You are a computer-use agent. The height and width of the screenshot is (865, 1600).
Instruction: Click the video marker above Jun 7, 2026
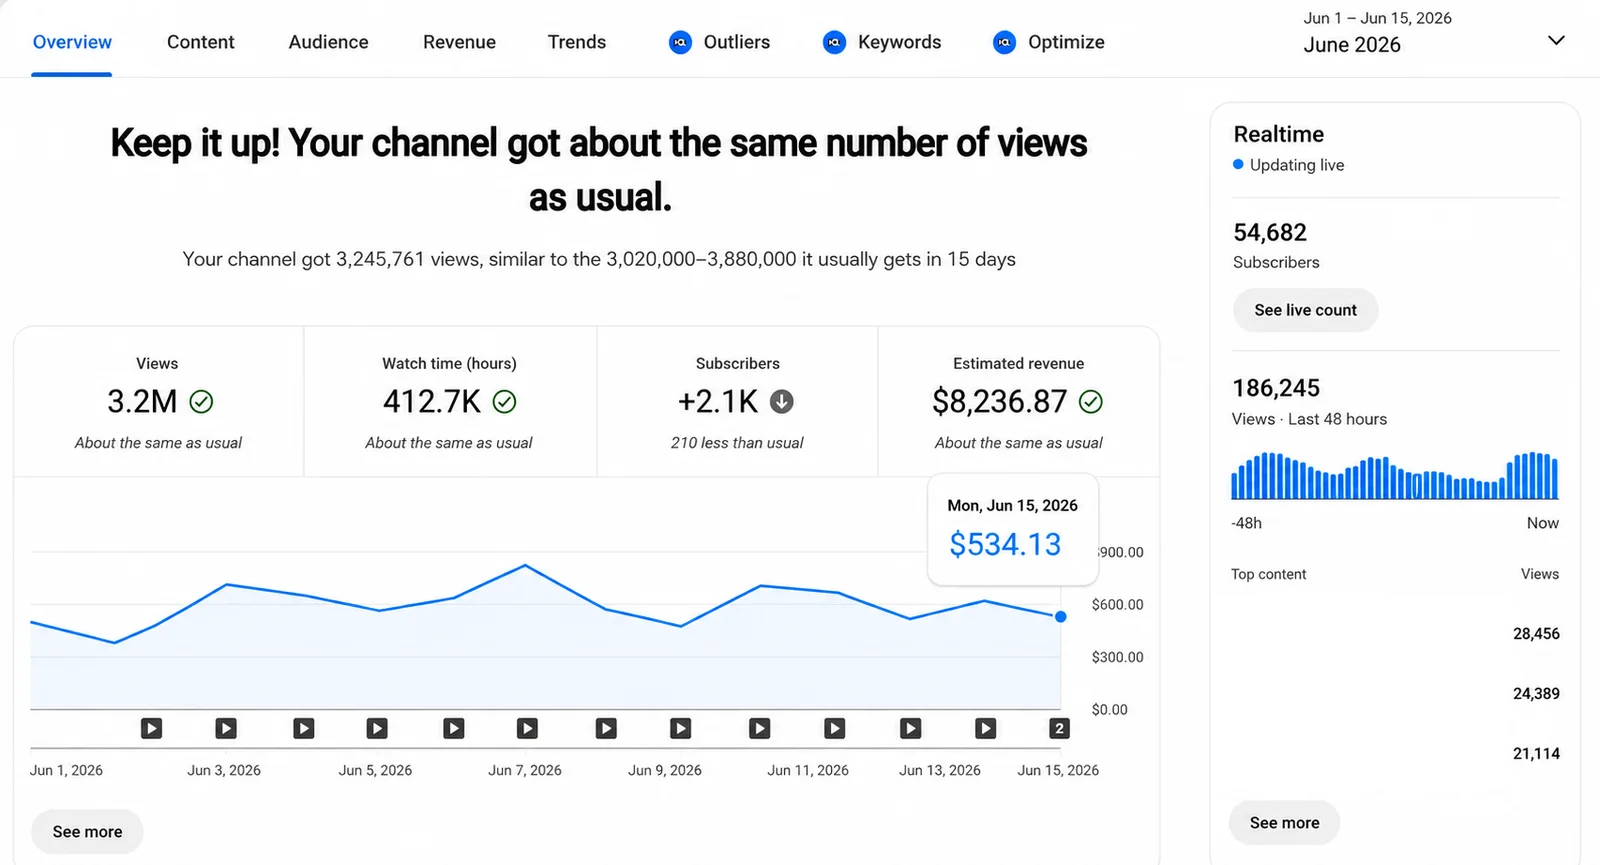coord(527,728)
